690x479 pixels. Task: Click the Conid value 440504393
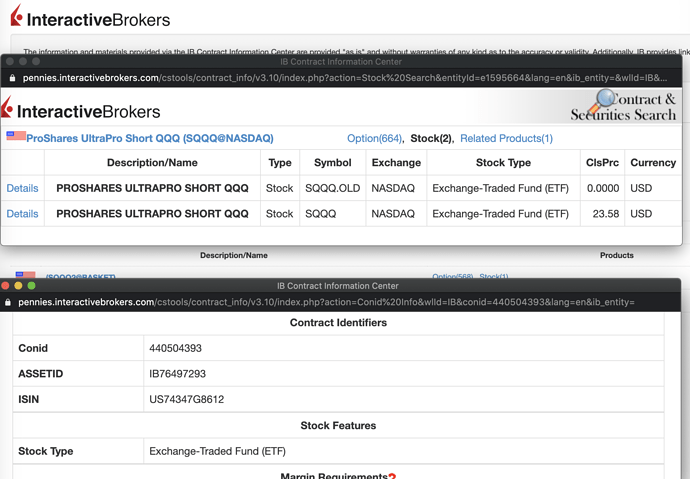(175, 348)
